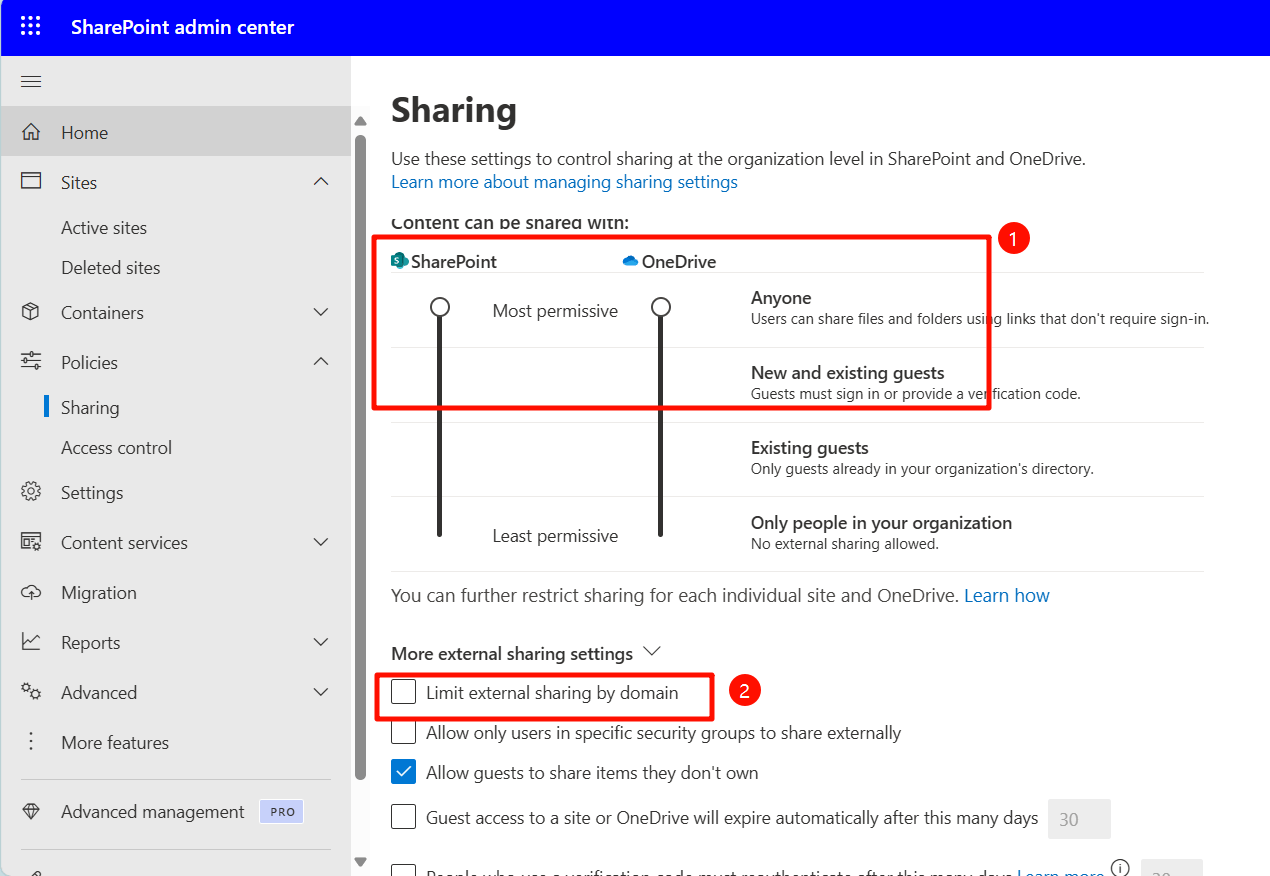The height and width of the screenshot is (876, 1270).
Task: Click the hamburger menu icon
Action: pos(32,82)
